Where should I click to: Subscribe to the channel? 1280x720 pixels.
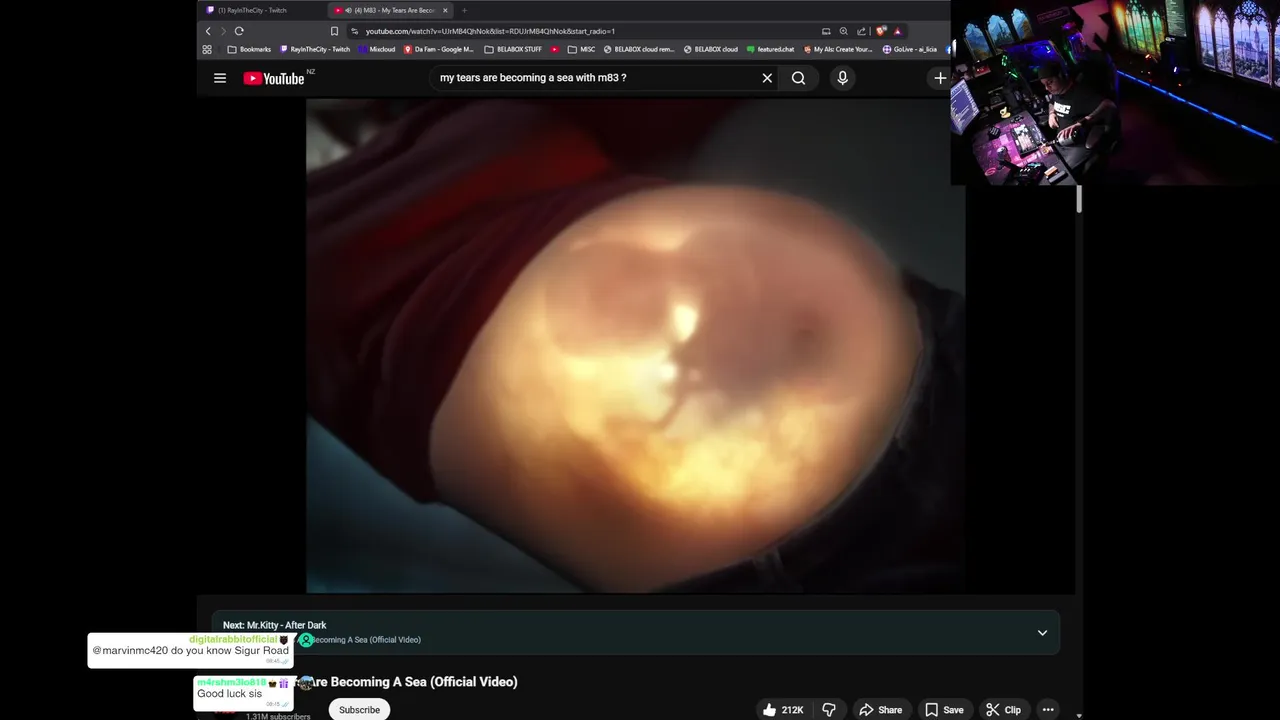(359, 710)
